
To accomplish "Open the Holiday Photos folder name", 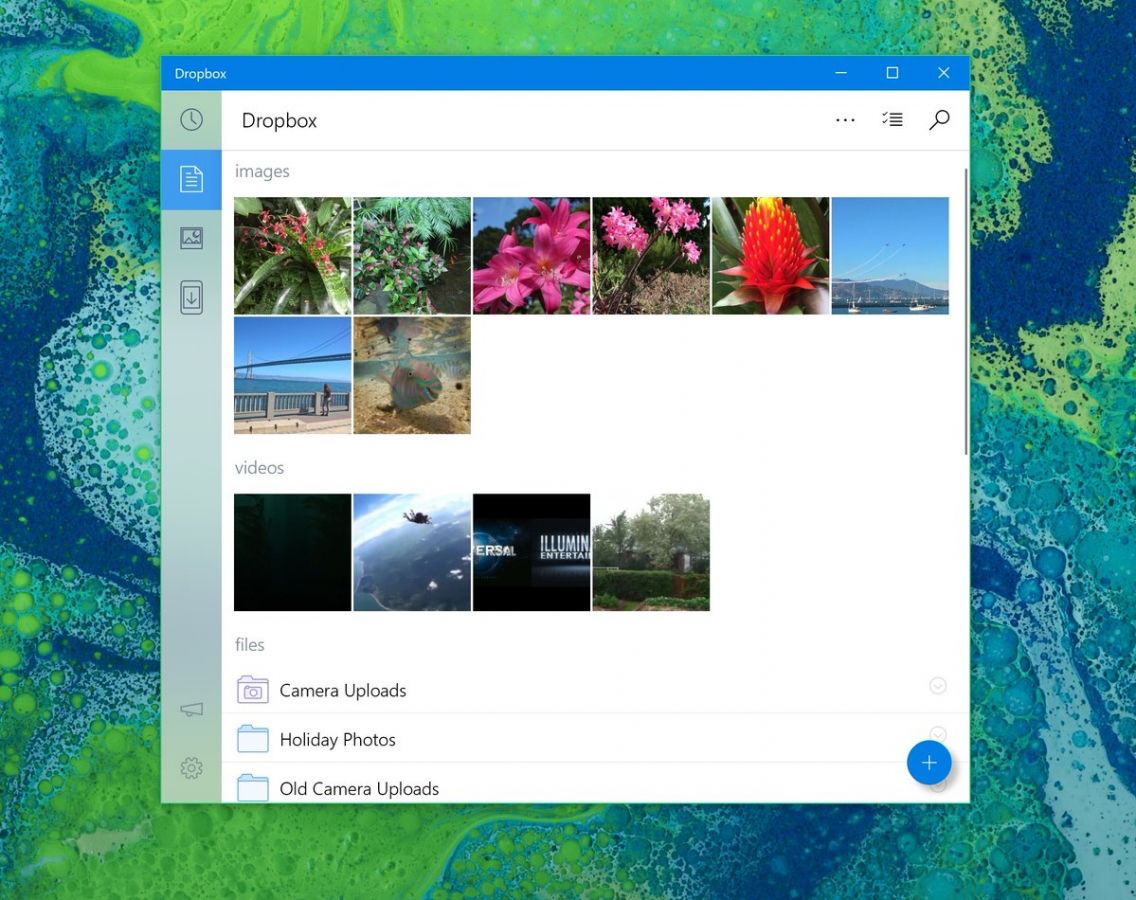I will (x=338, y=740).
